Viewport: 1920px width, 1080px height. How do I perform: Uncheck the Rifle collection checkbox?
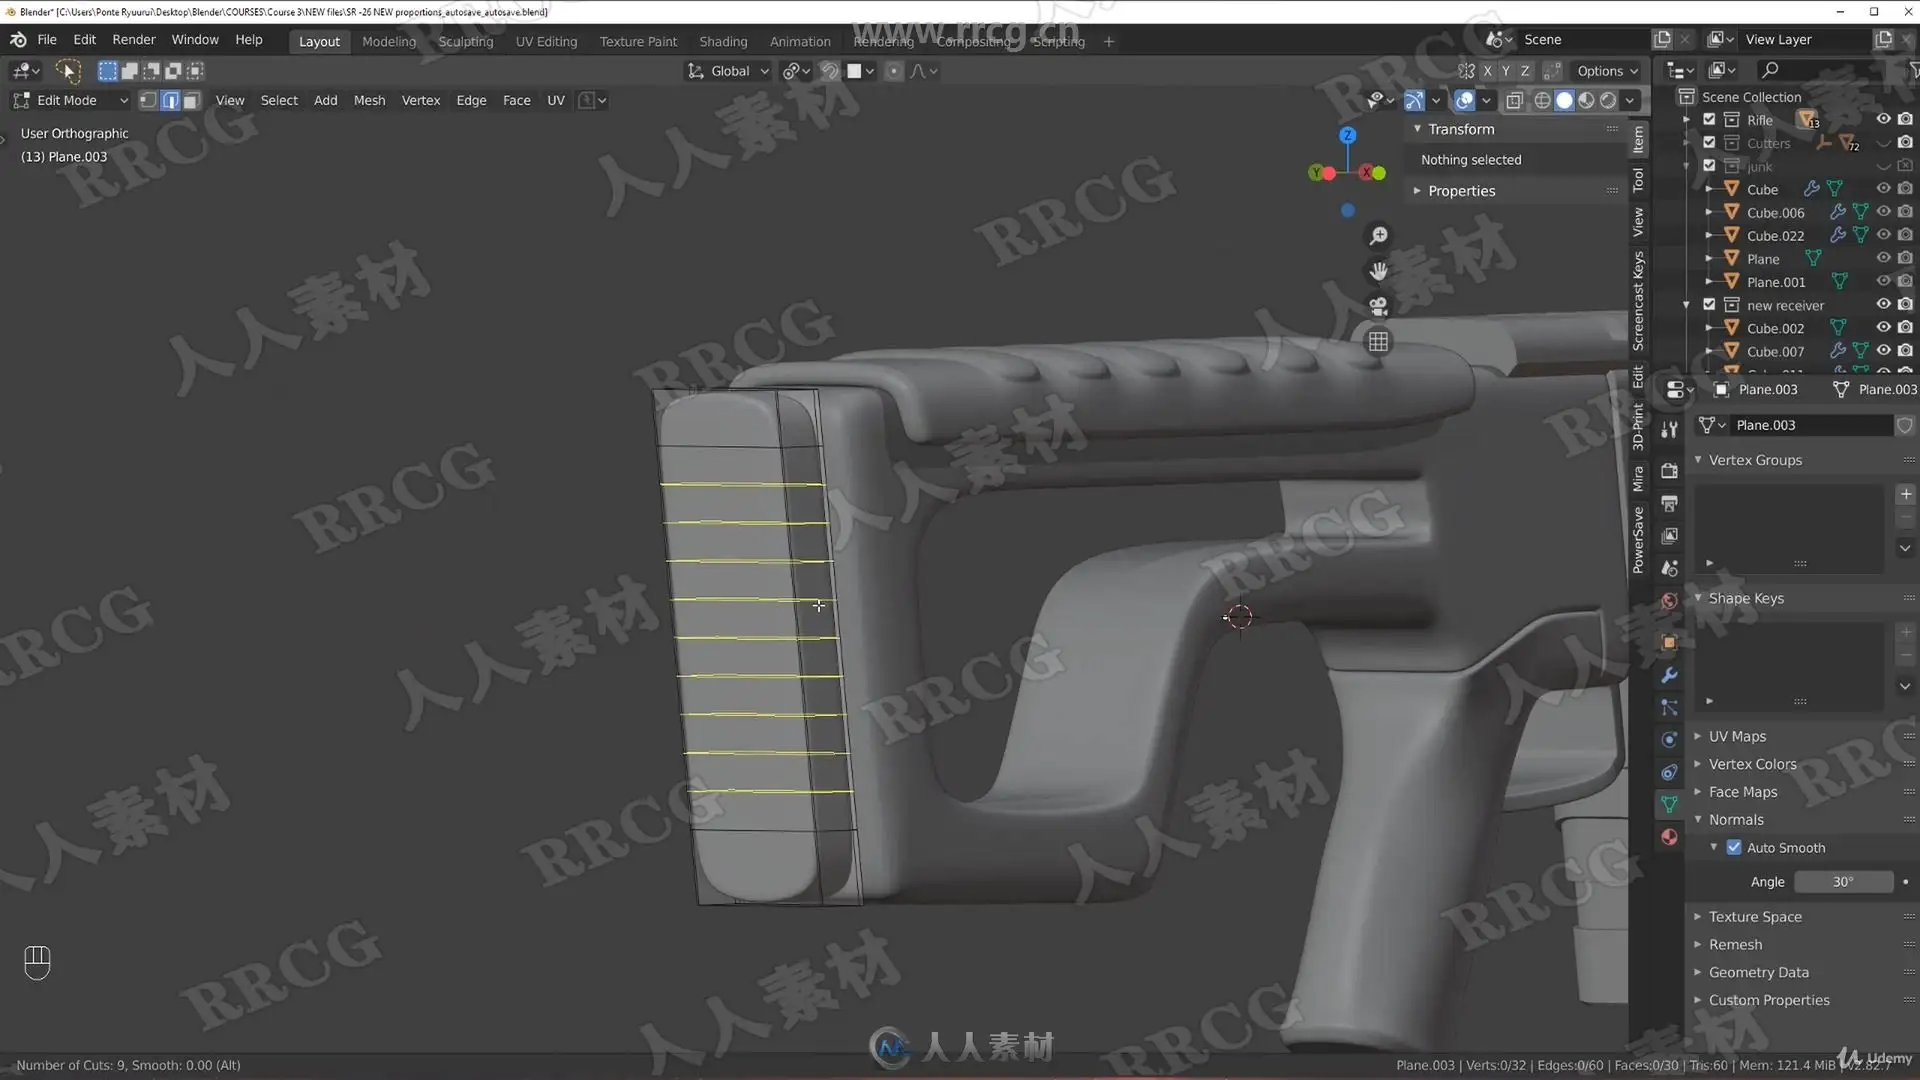(x=1709, y=119)
